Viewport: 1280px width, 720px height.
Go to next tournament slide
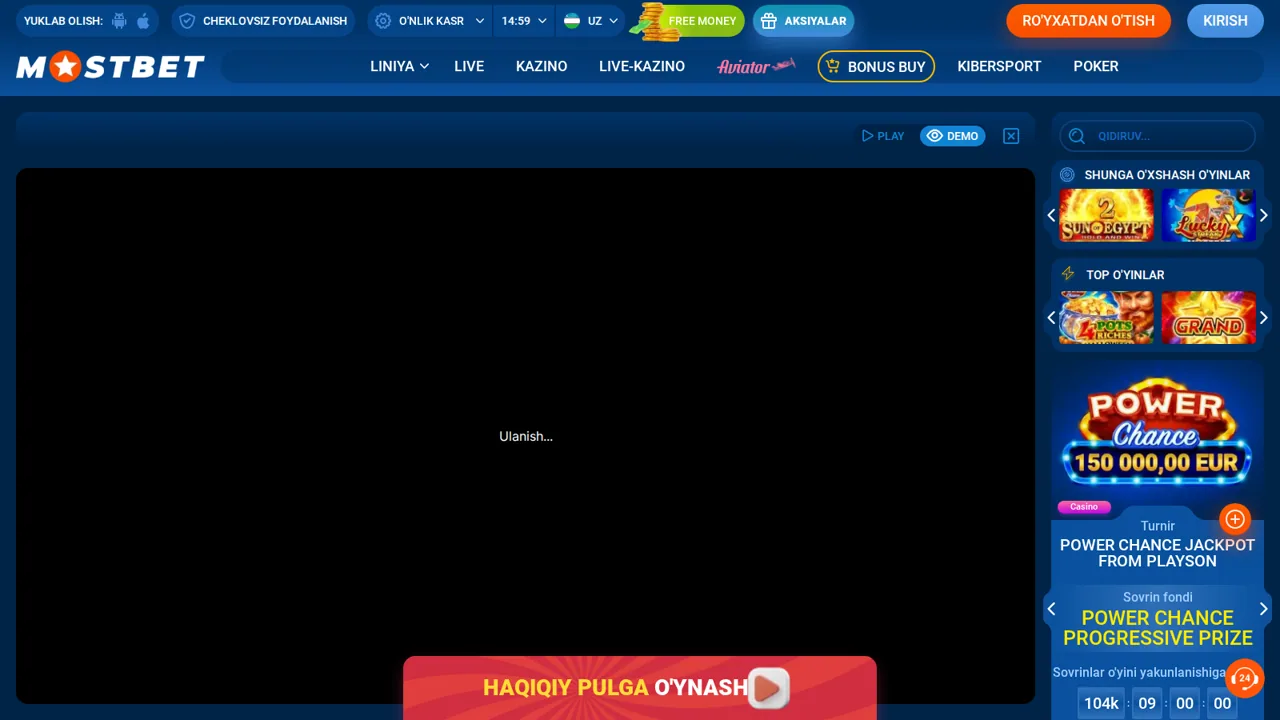point(1264,609)
